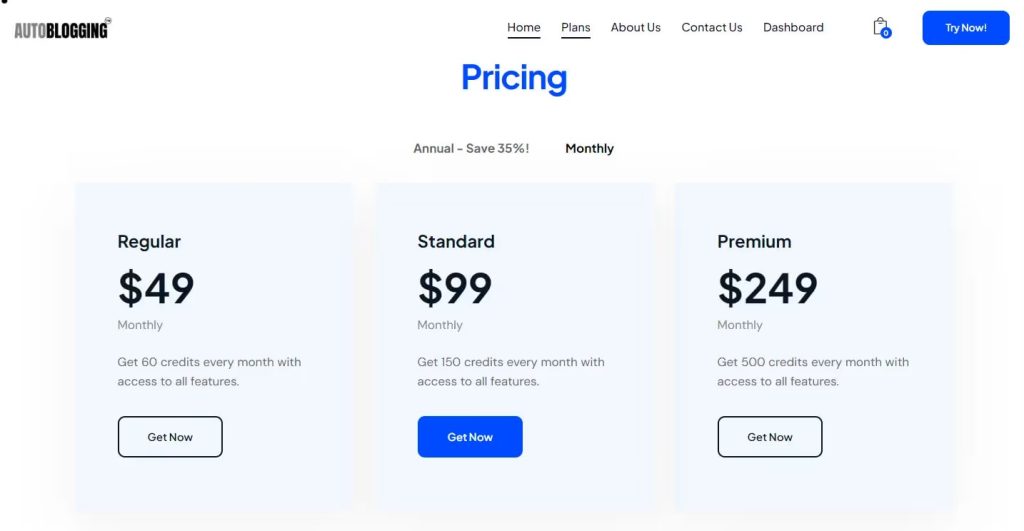Viewport: 1024px width, 531px height.
Task: Click the Premium plan title
Action: point(754,242)
